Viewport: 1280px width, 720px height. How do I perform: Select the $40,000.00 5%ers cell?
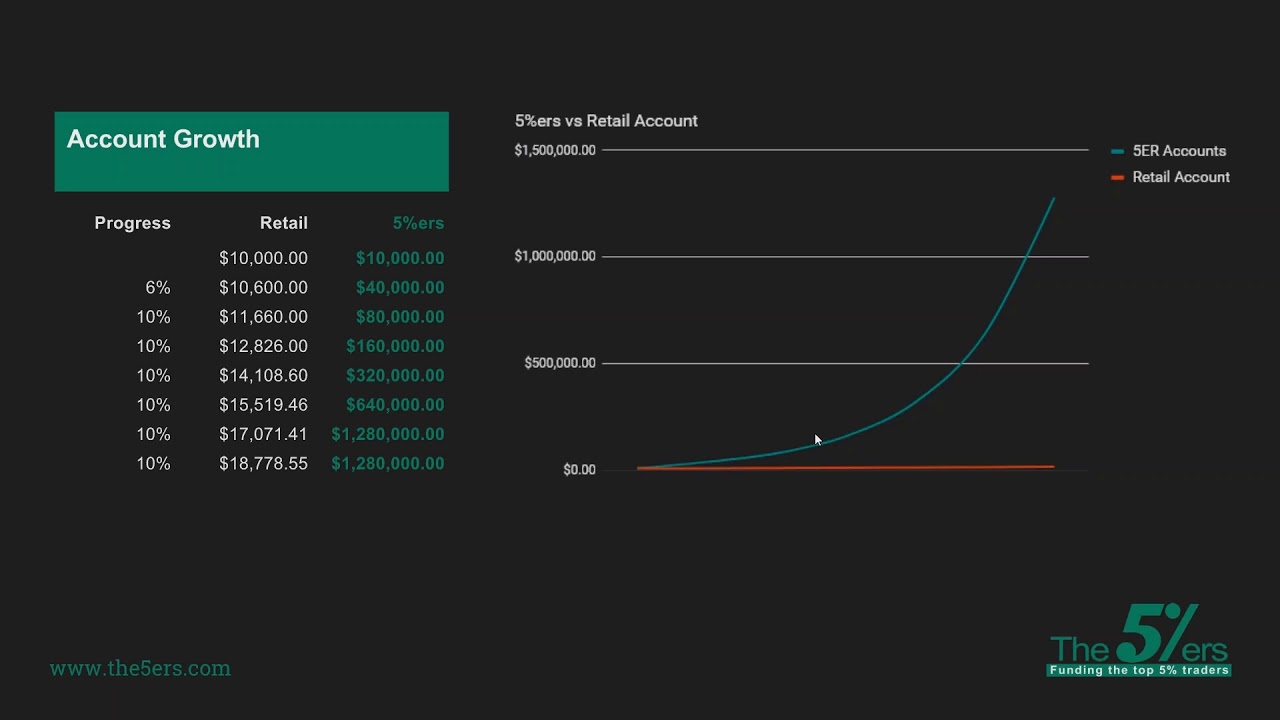(400, 287)
